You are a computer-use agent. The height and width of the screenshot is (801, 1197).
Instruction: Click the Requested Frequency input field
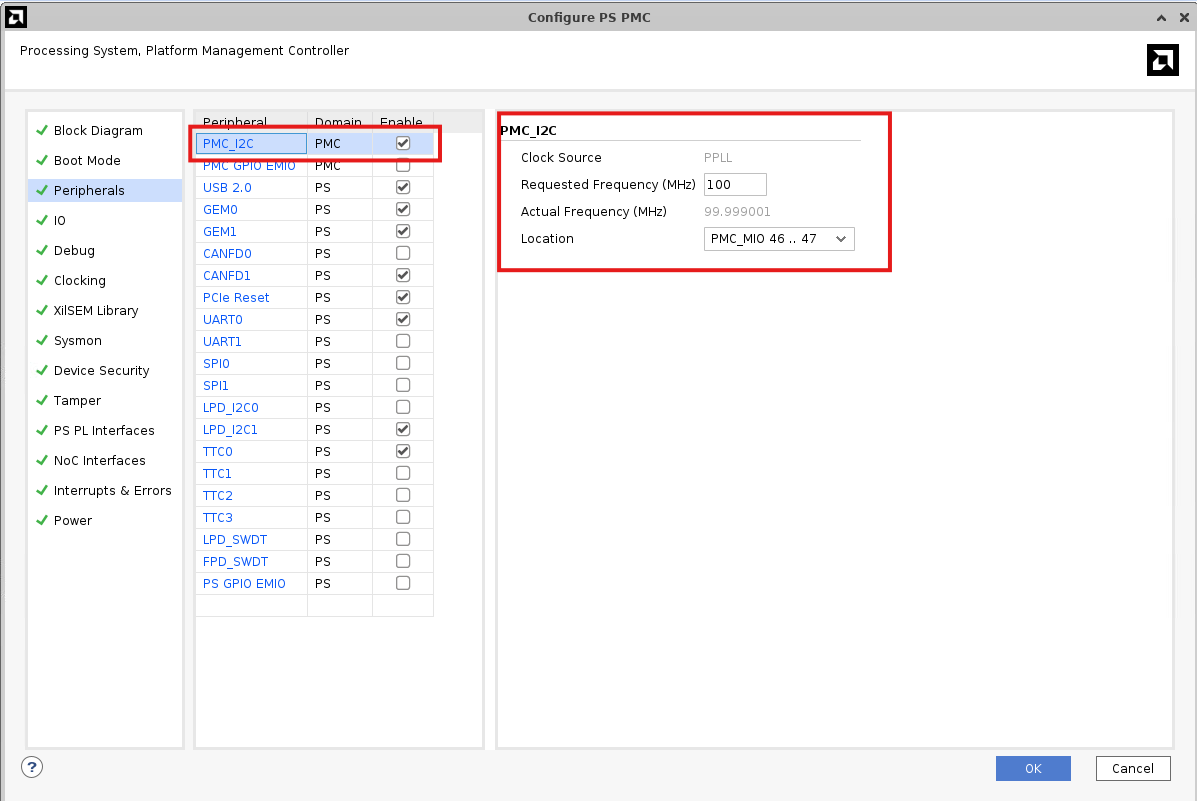point(734,185)
